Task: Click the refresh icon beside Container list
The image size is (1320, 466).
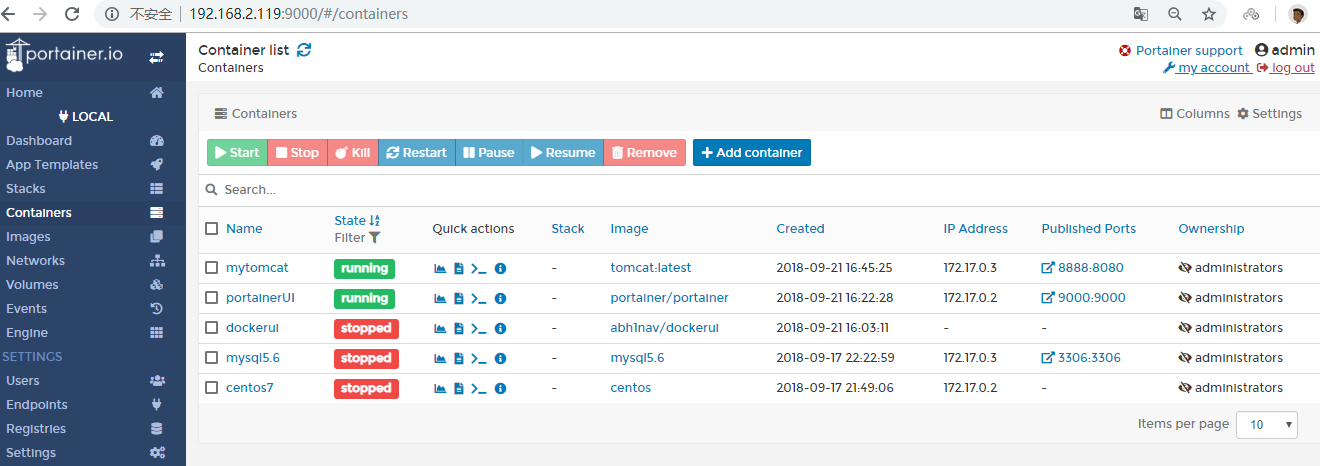Action: tap(304, 50)
